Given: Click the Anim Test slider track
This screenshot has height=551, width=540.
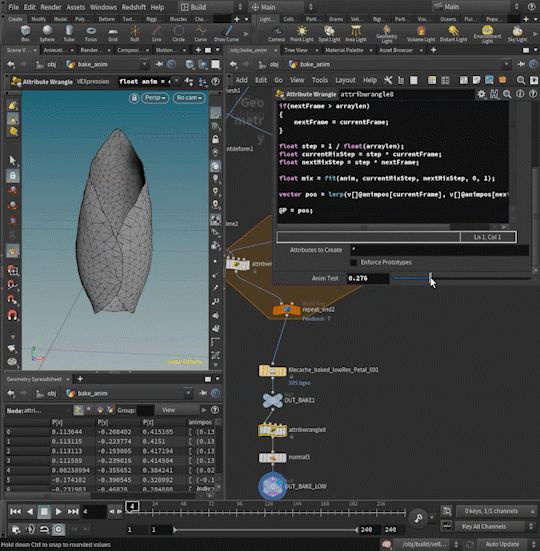Looking at the screenshot, I should [461, 278].
